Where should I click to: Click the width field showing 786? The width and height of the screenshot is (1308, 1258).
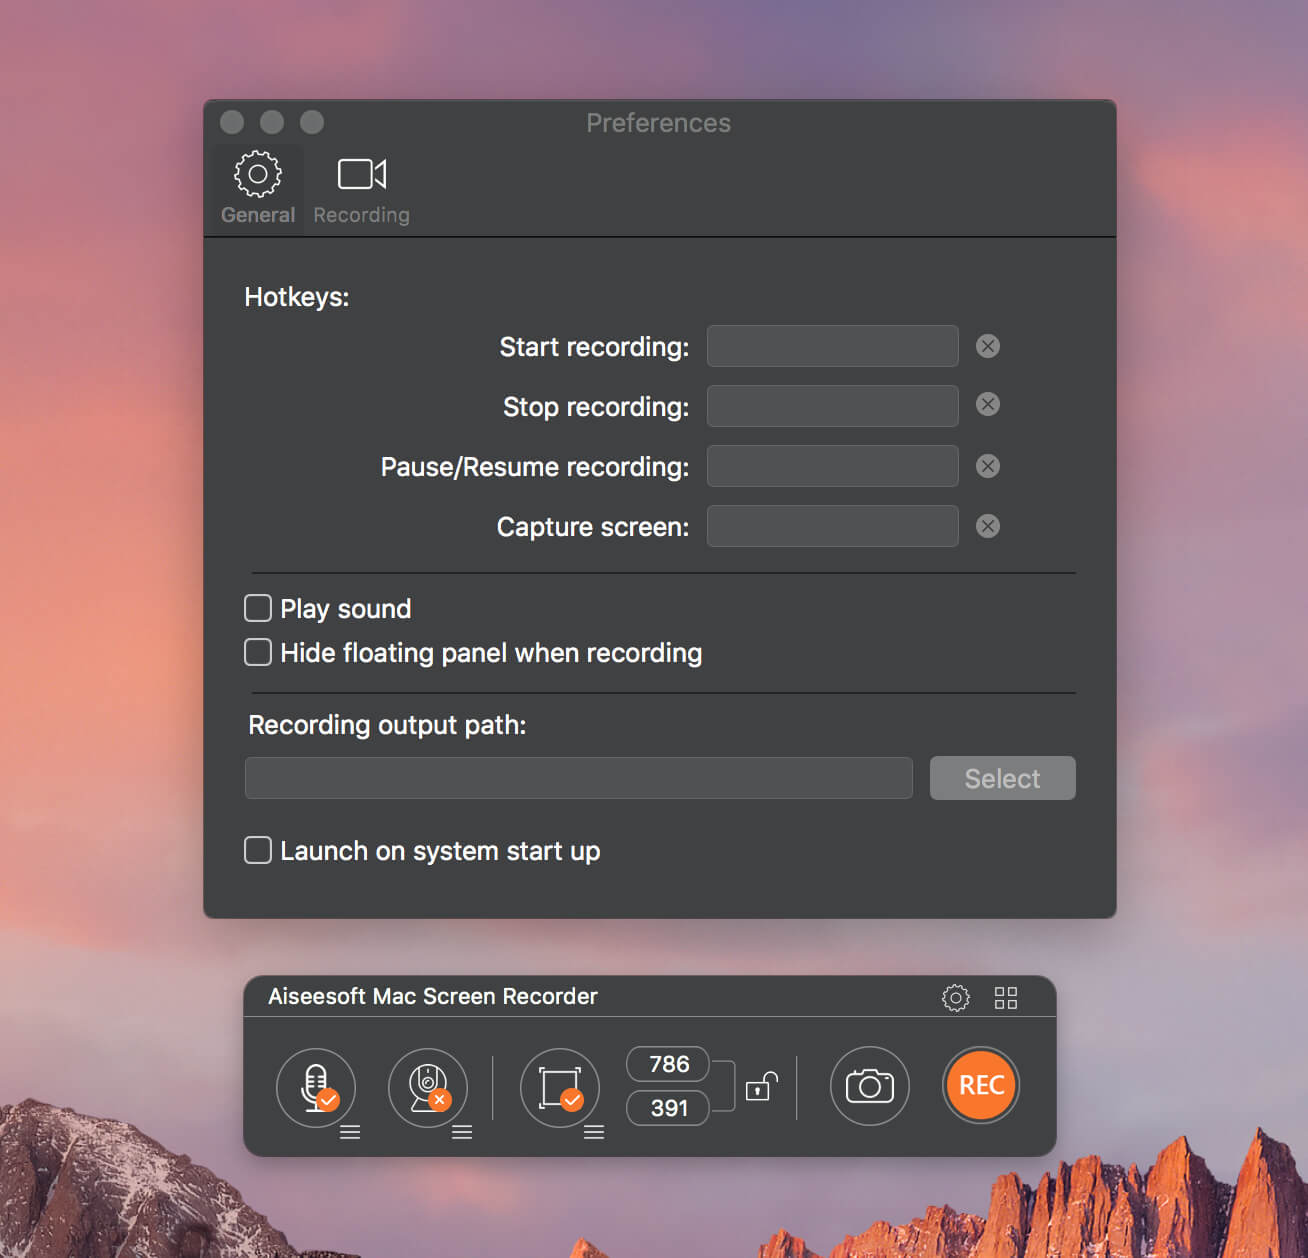(x=668, y=1064)
